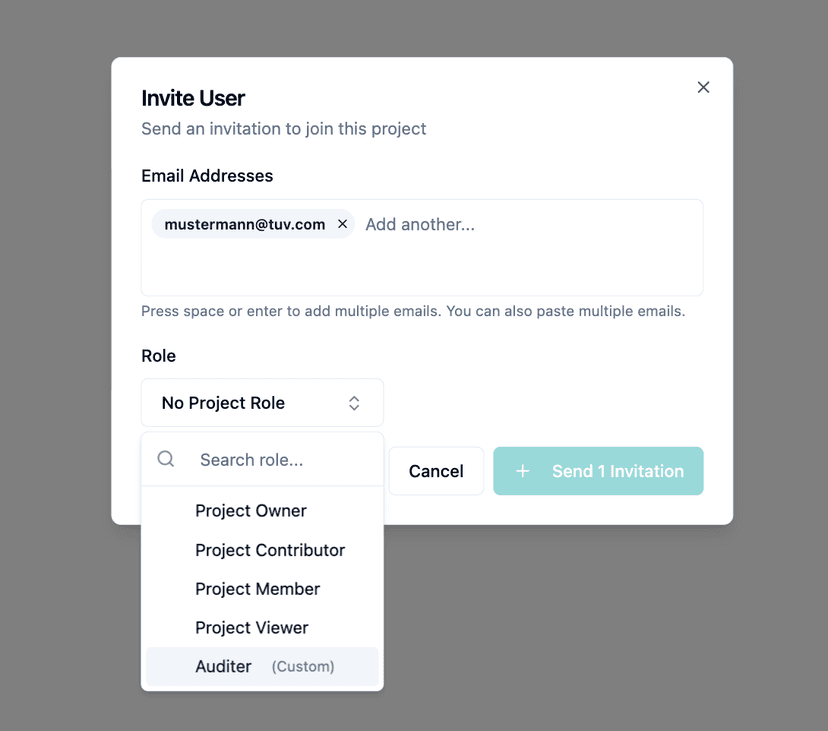
Task: Click the mustermann@tuv.com email chip text
Action: point(244,225)
